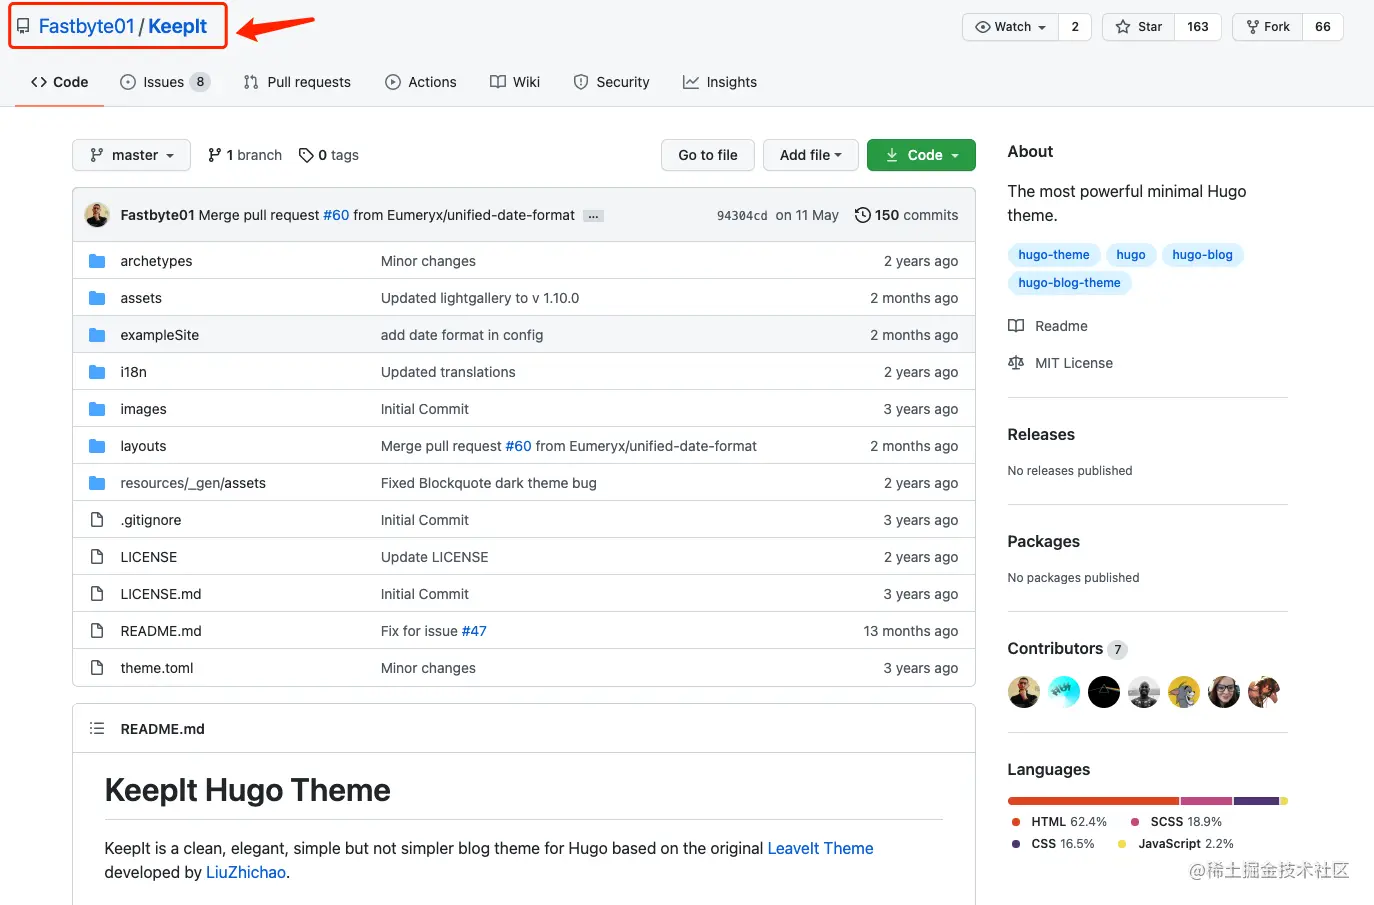The image size is (1374, 905).
Task: Select the hugo-blog-theme topic tag
Action: pos(1069,283)
